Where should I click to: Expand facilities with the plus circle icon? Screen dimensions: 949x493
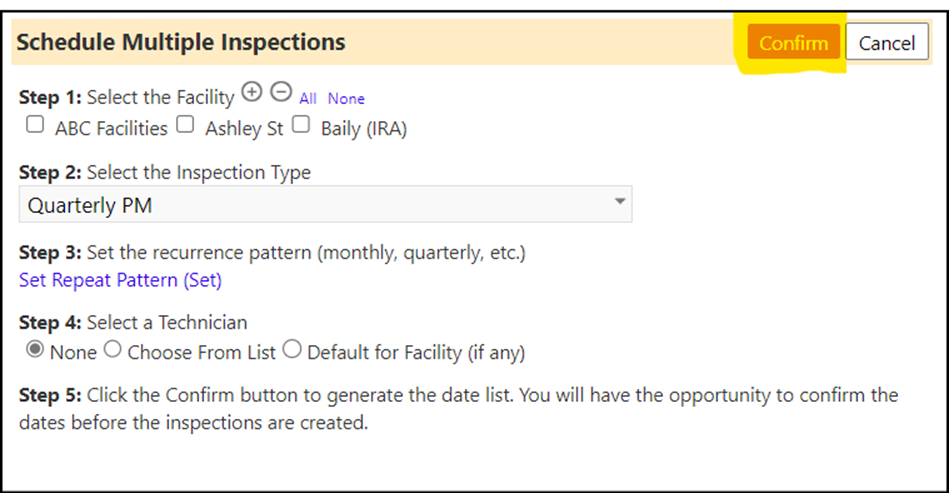(252, 92)
